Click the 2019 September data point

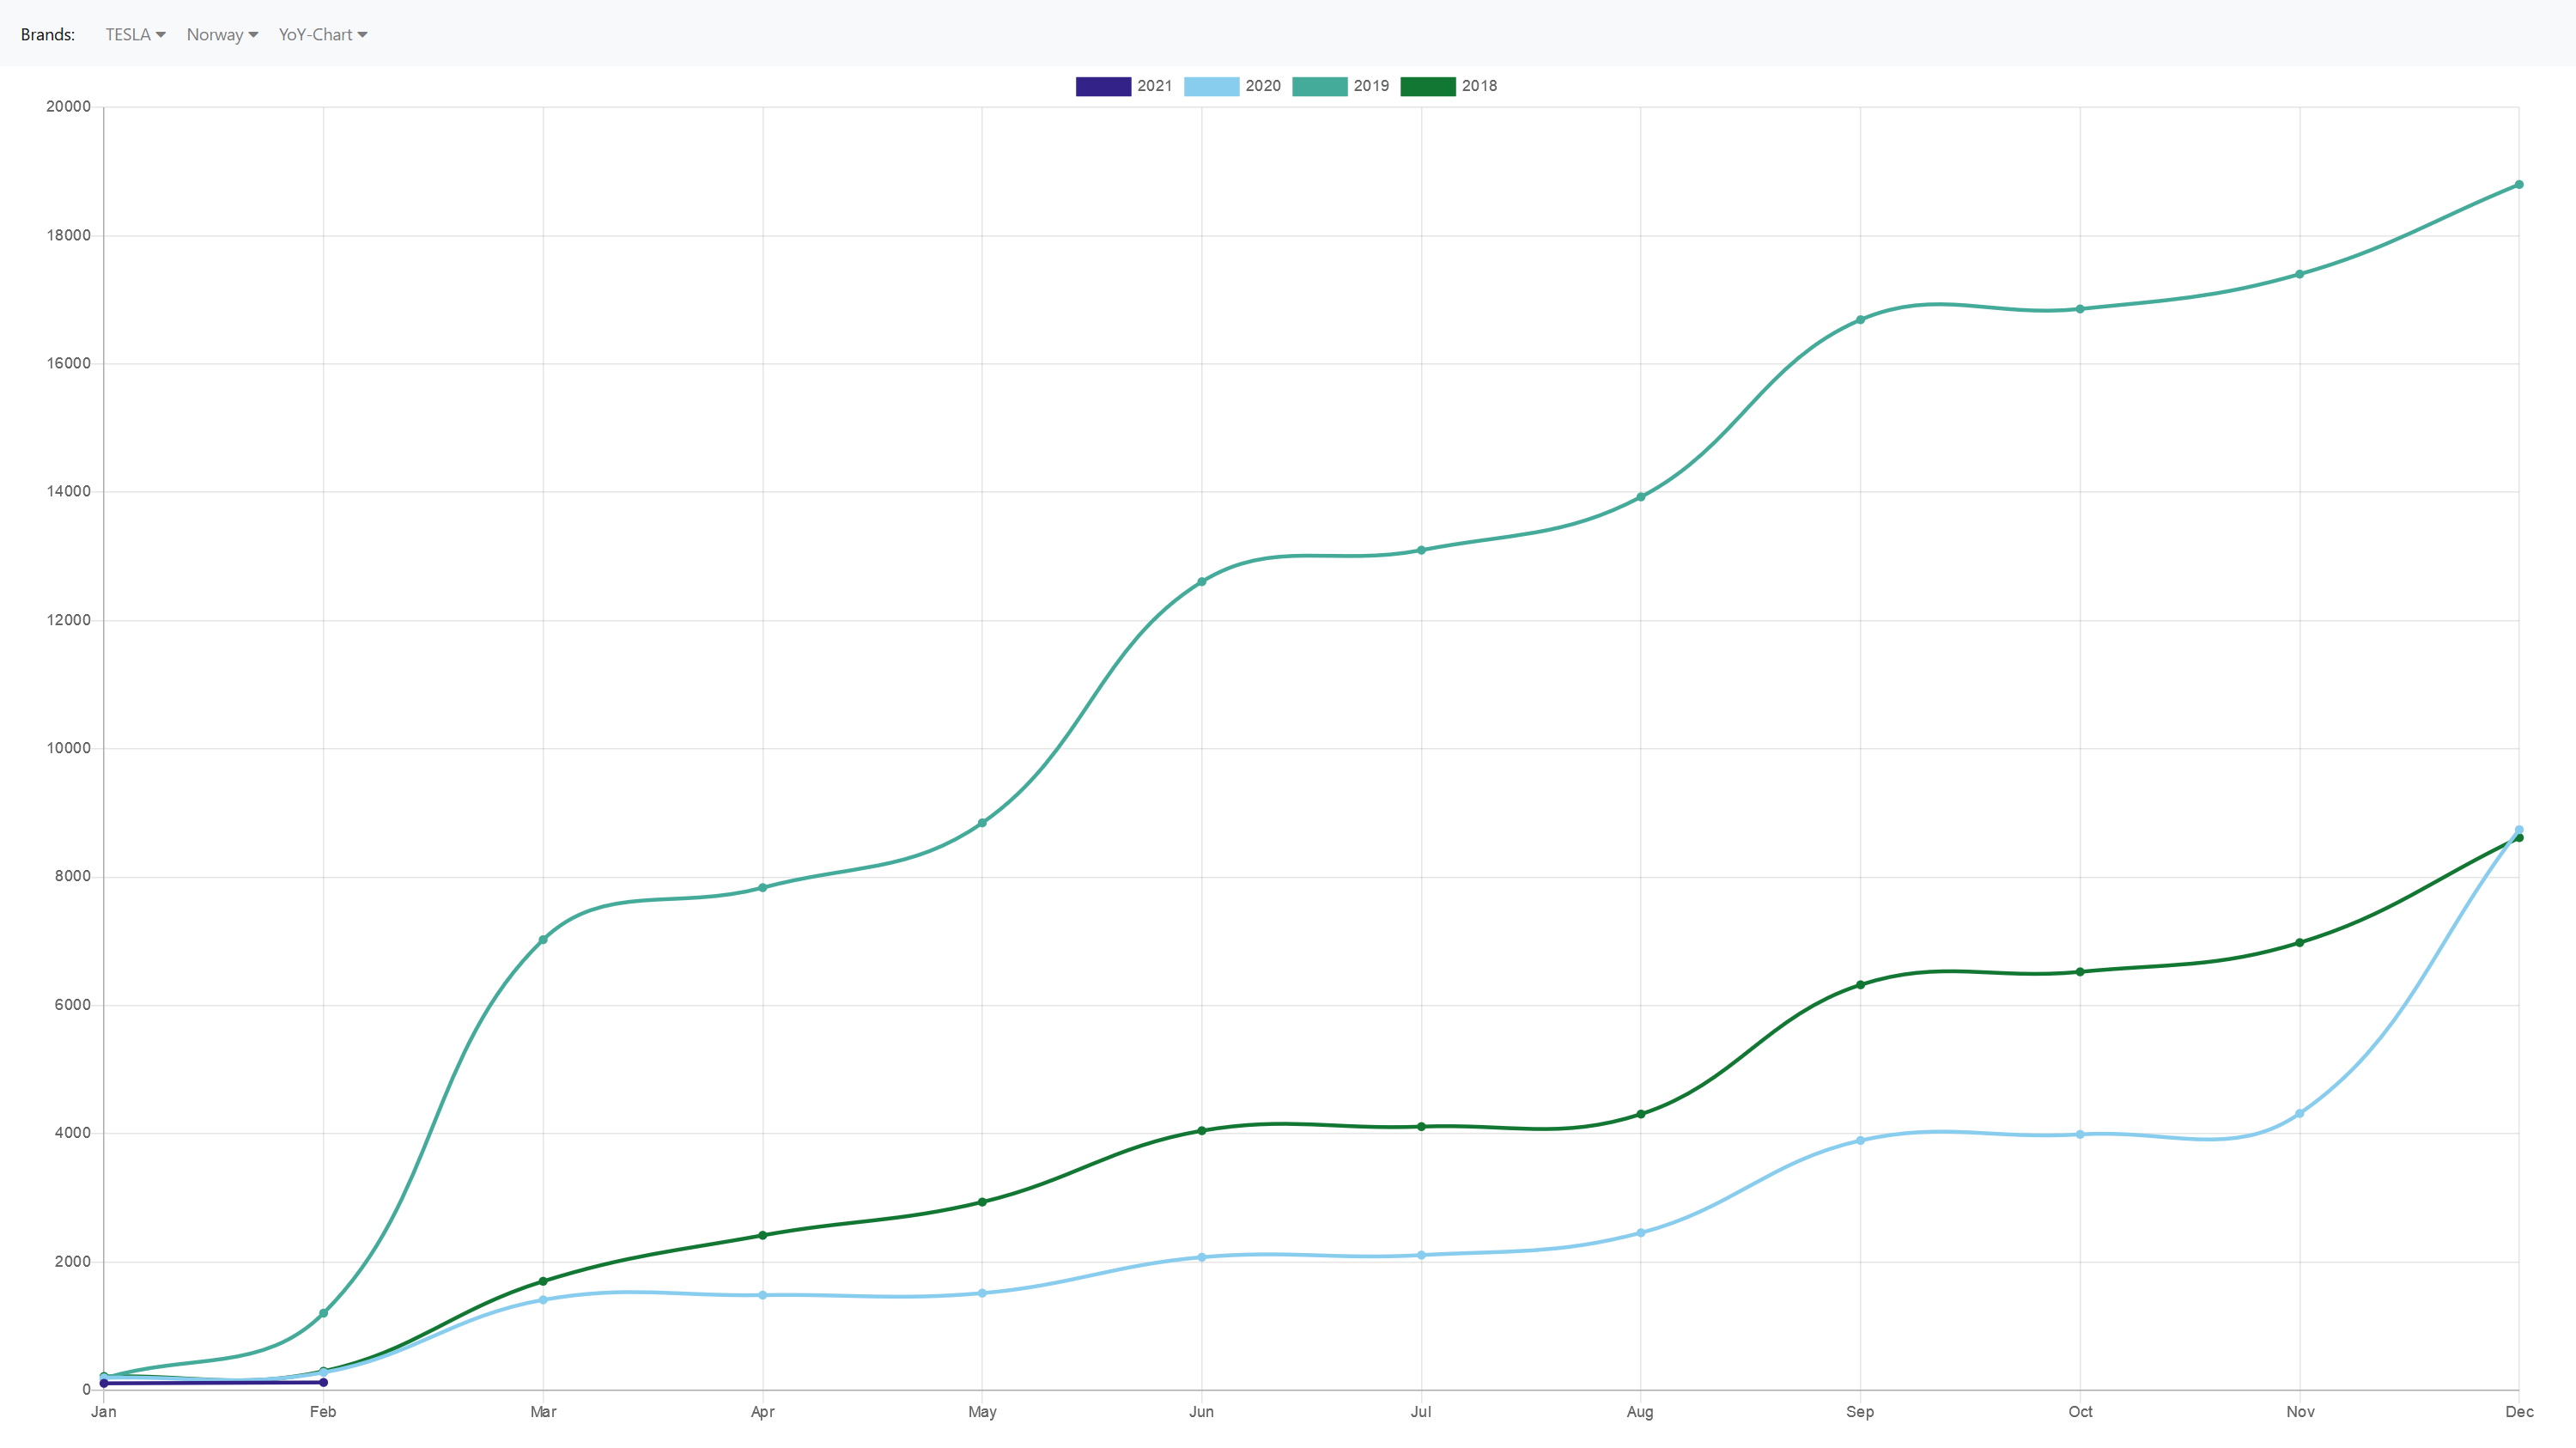coord(1860,320)
